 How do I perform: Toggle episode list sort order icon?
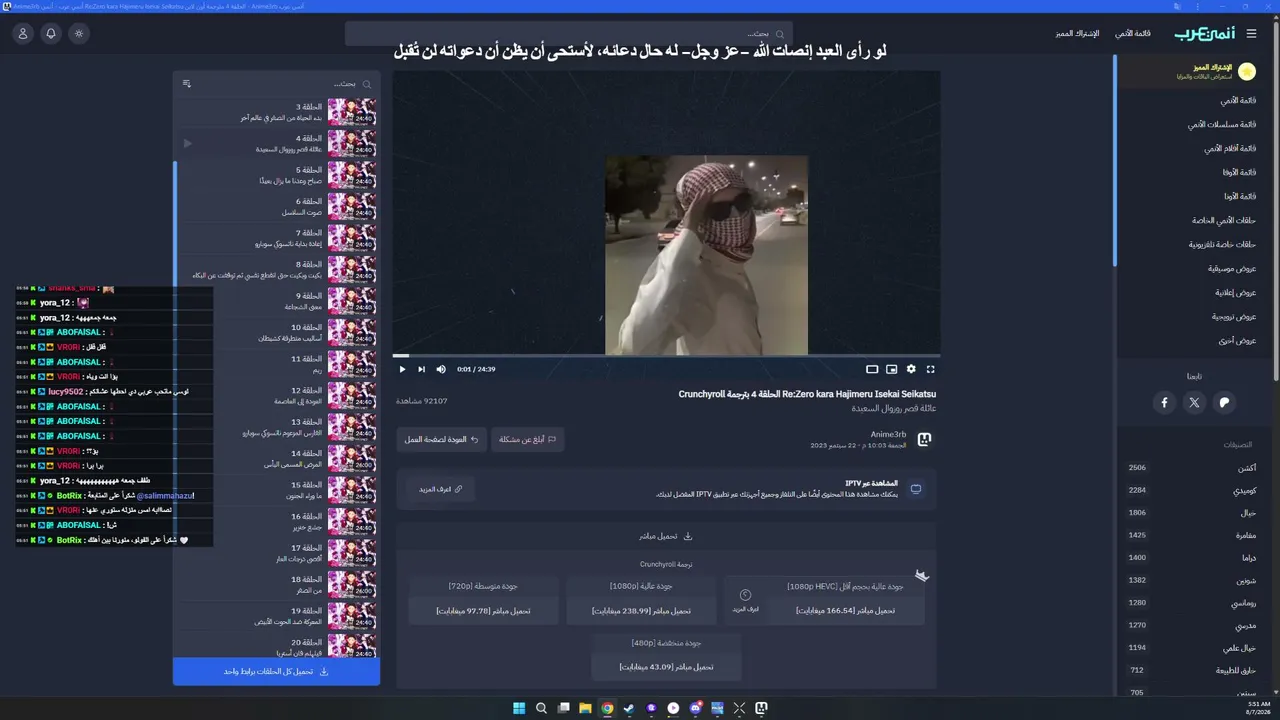tap(187, 84)
